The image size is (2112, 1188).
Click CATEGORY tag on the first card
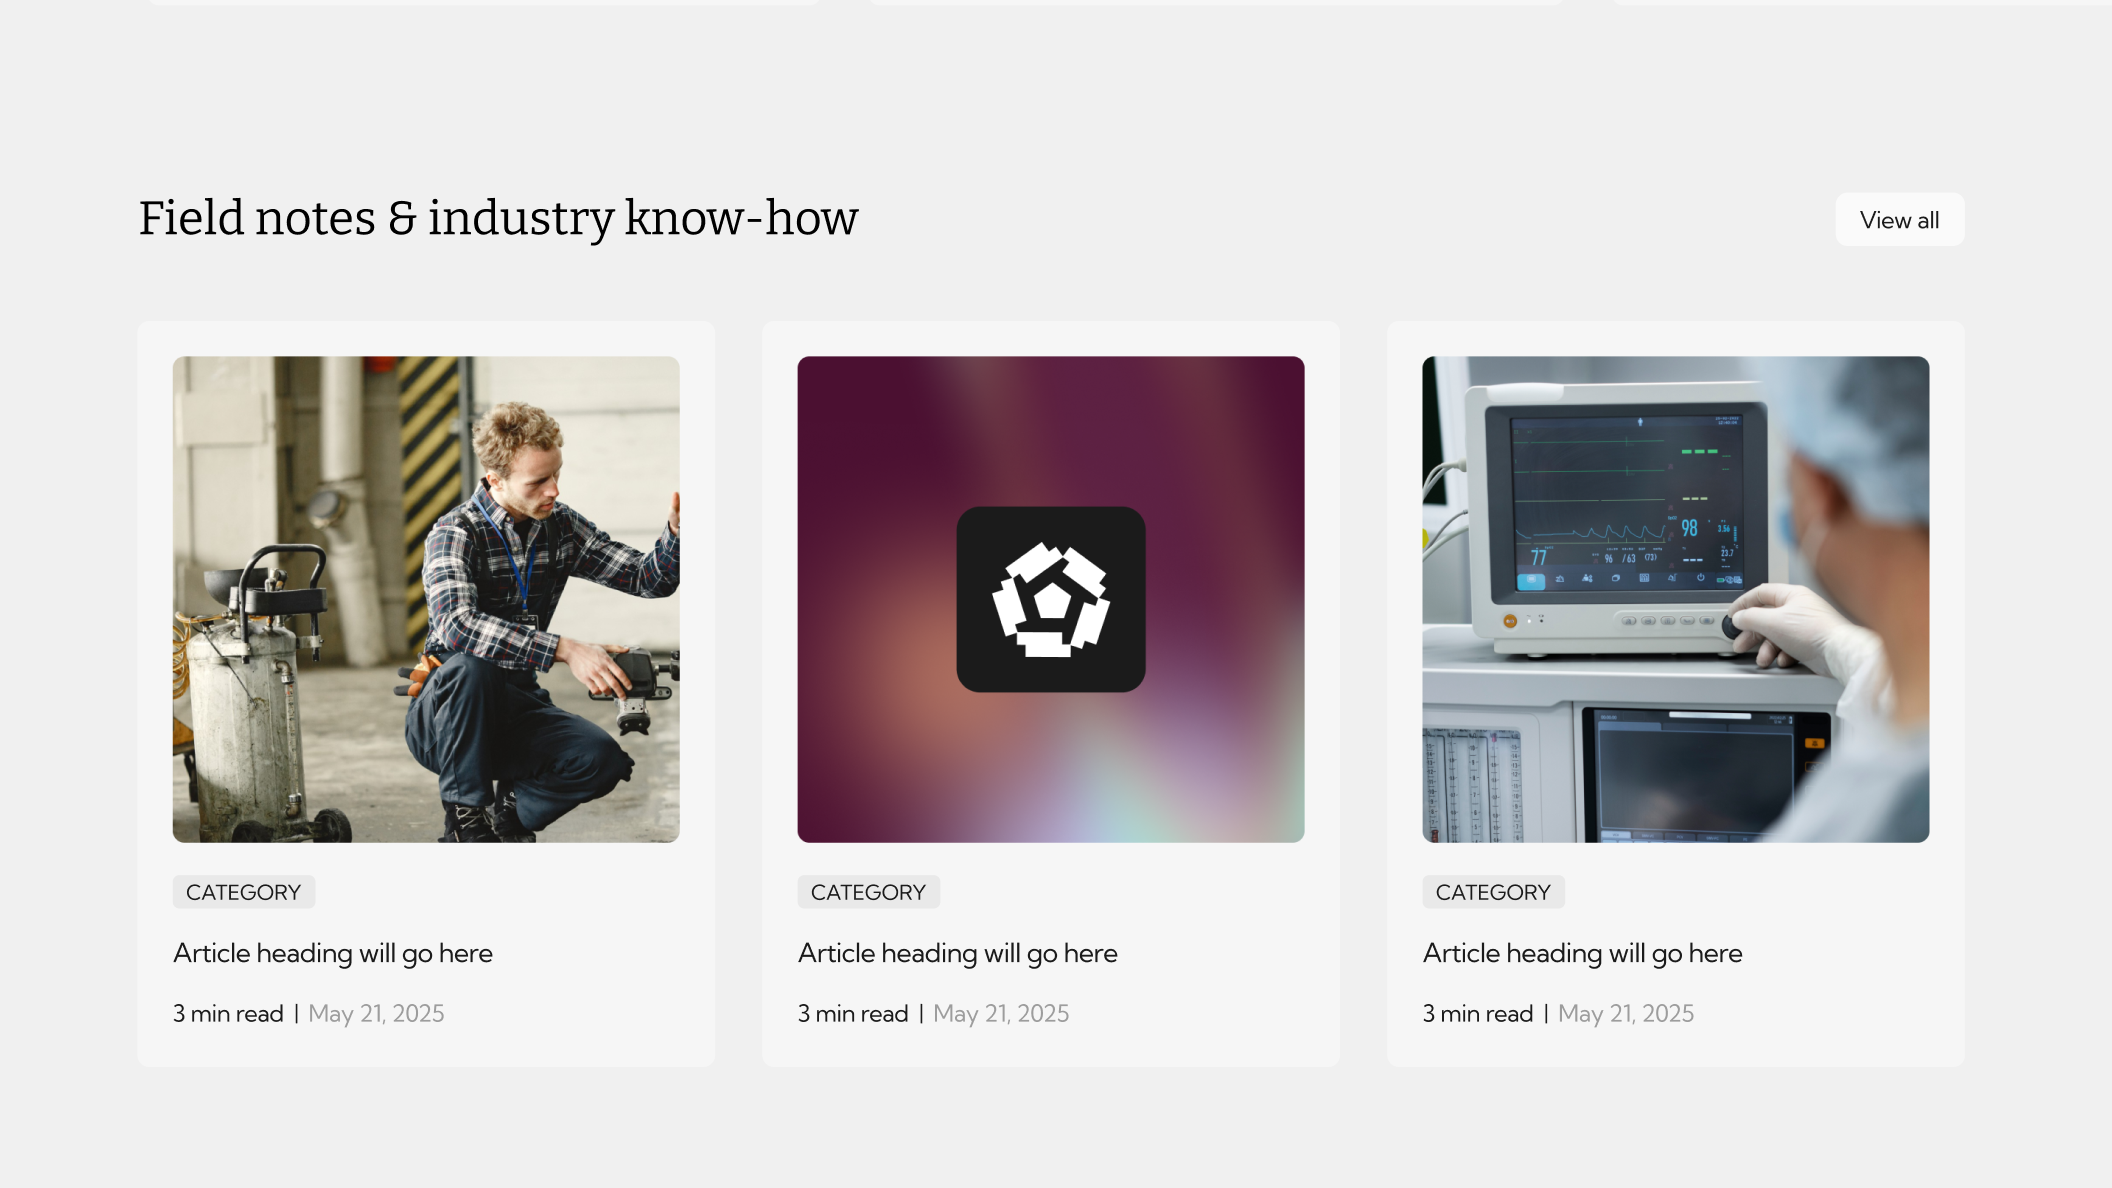[x=243, y=892]
